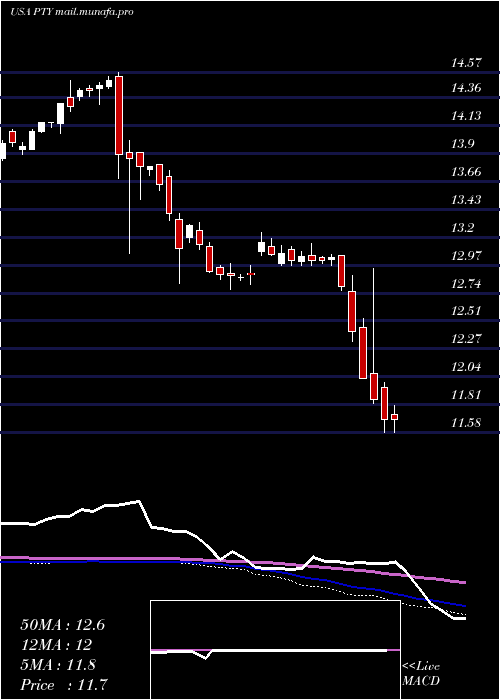Click the 12.51 price axis label
Screen dimensions: 500x700
(466, 311)
